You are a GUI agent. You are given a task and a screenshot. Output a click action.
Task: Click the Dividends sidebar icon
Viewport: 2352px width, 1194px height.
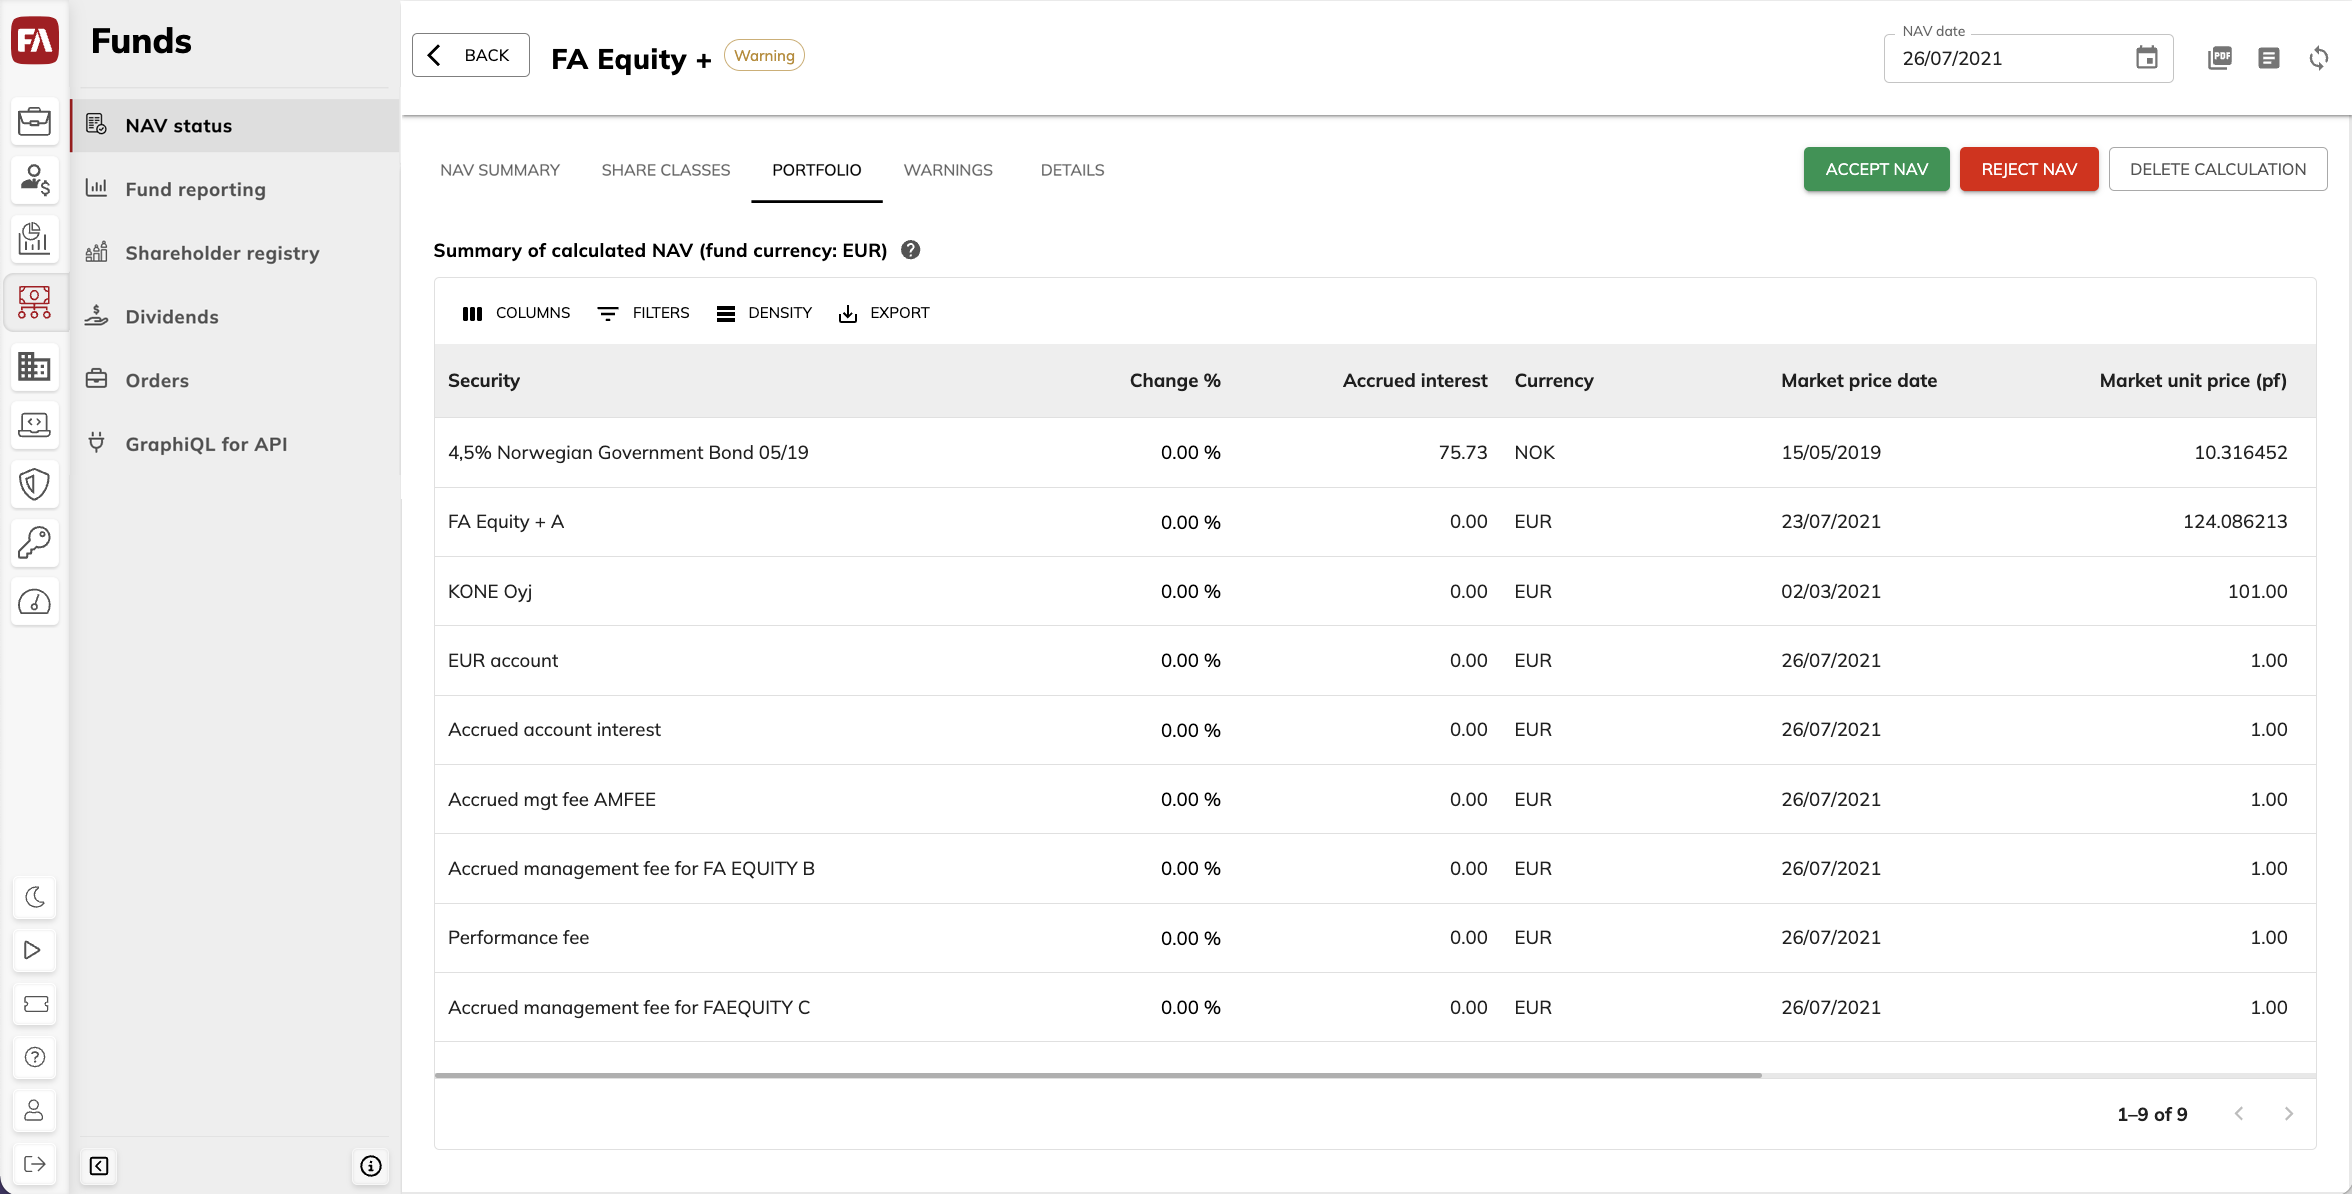coord(97,315)
